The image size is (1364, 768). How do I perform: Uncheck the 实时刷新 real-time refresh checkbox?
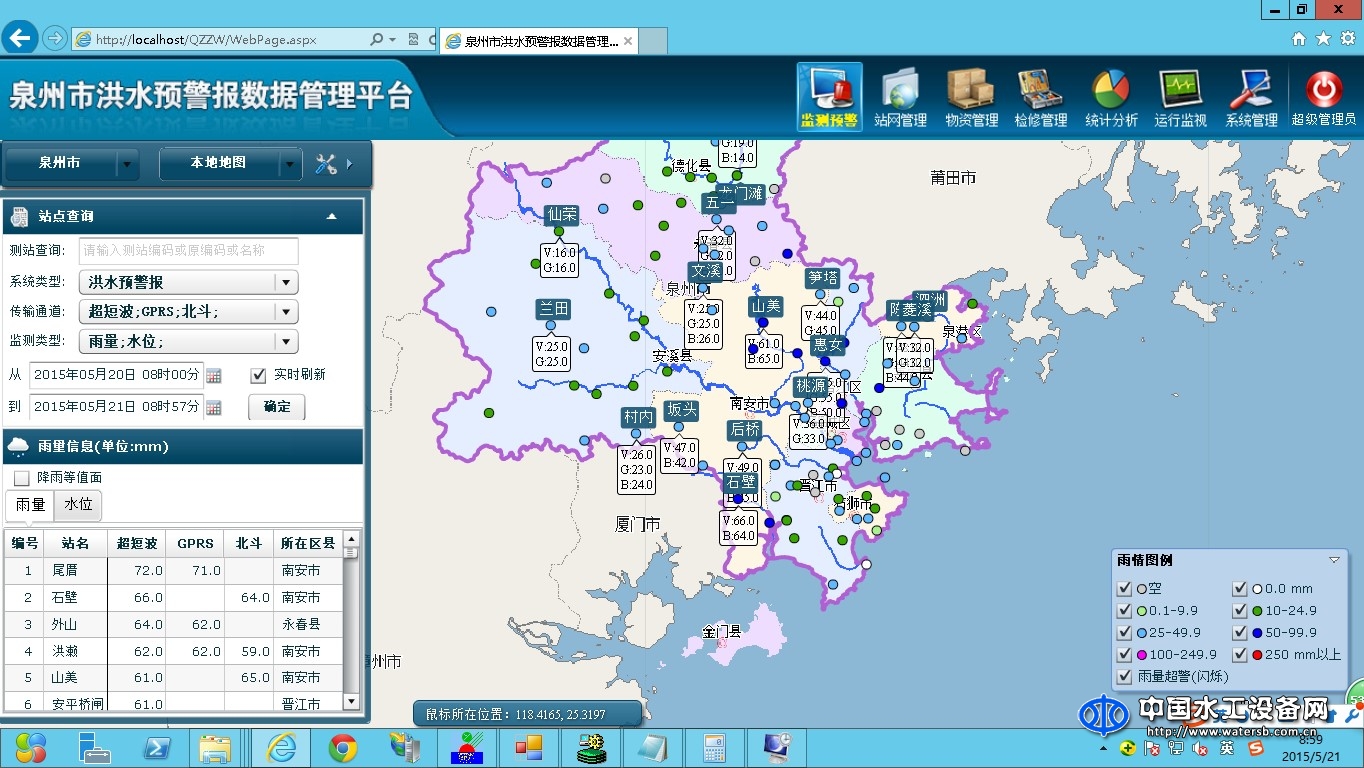click(256, 375)
